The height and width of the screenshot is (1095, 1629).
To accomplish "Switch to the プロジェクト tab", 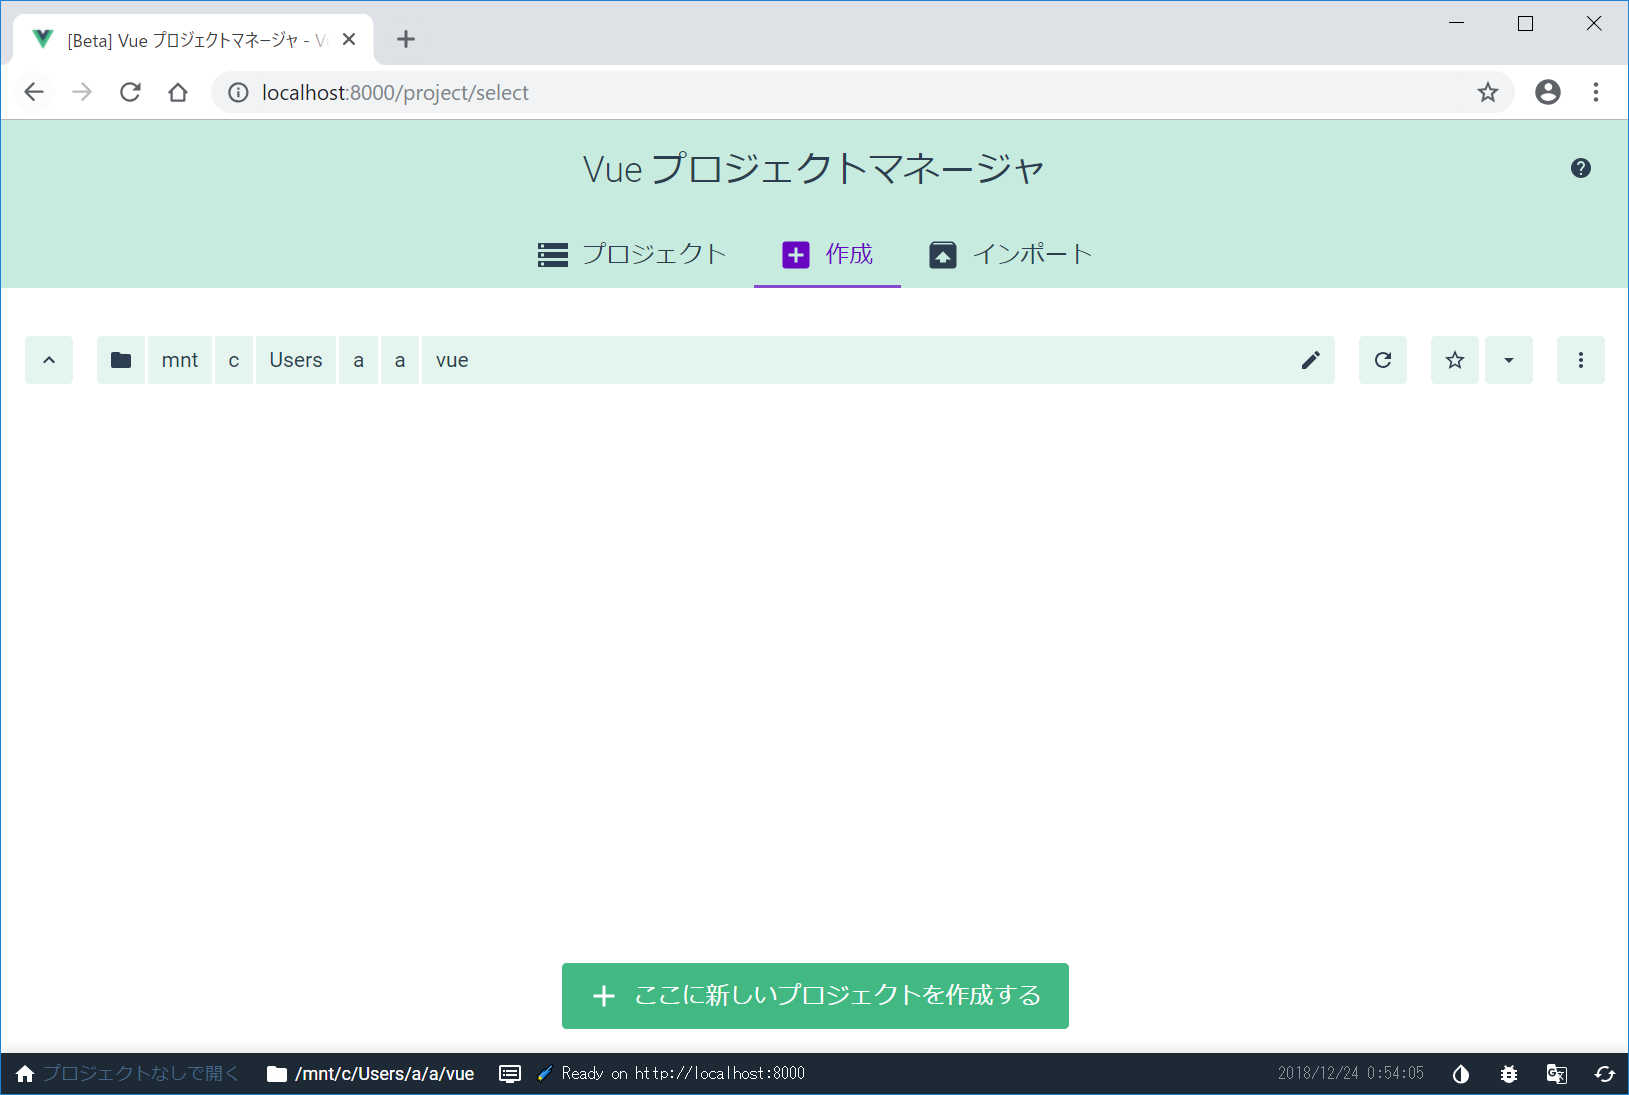I will (x=632, y=254).
